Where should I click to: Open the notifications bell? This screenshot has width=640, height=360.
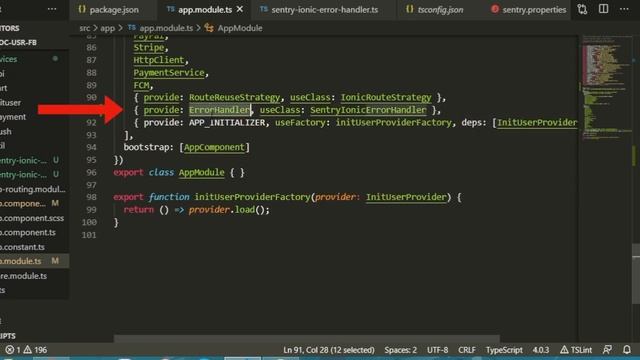coord(627,350)
